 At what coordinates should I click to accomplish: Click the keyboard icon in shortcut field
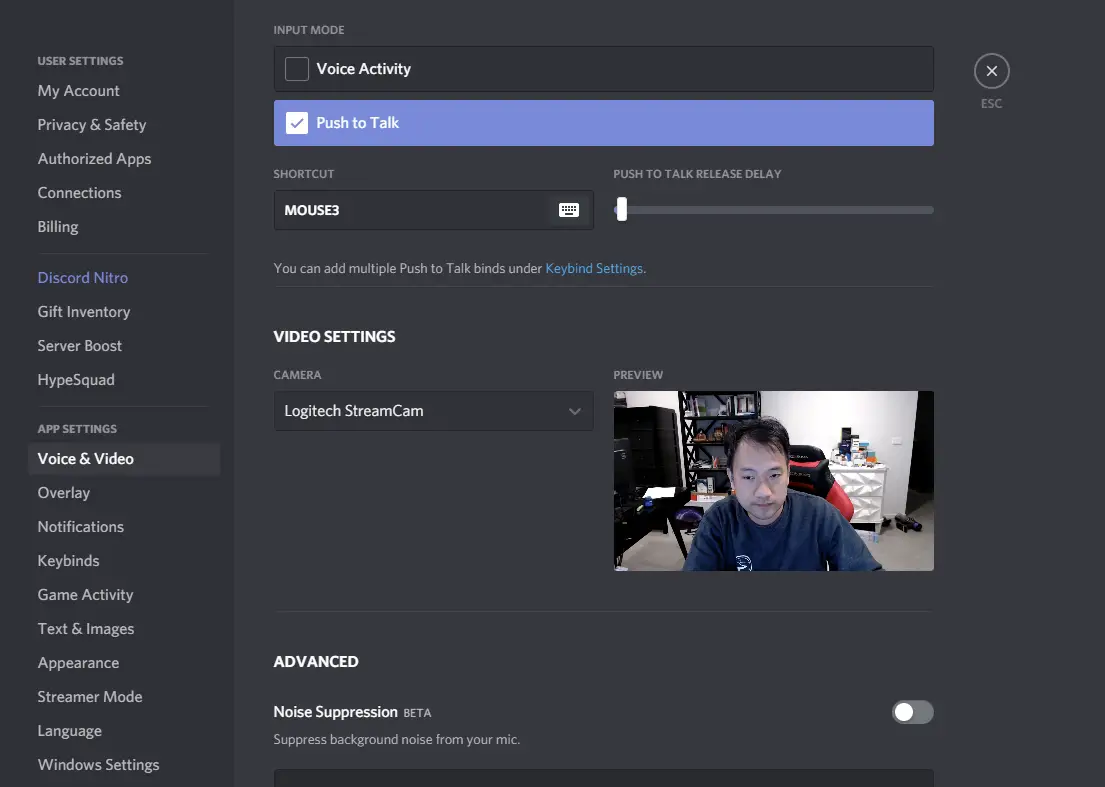click(x=569, y=210)
